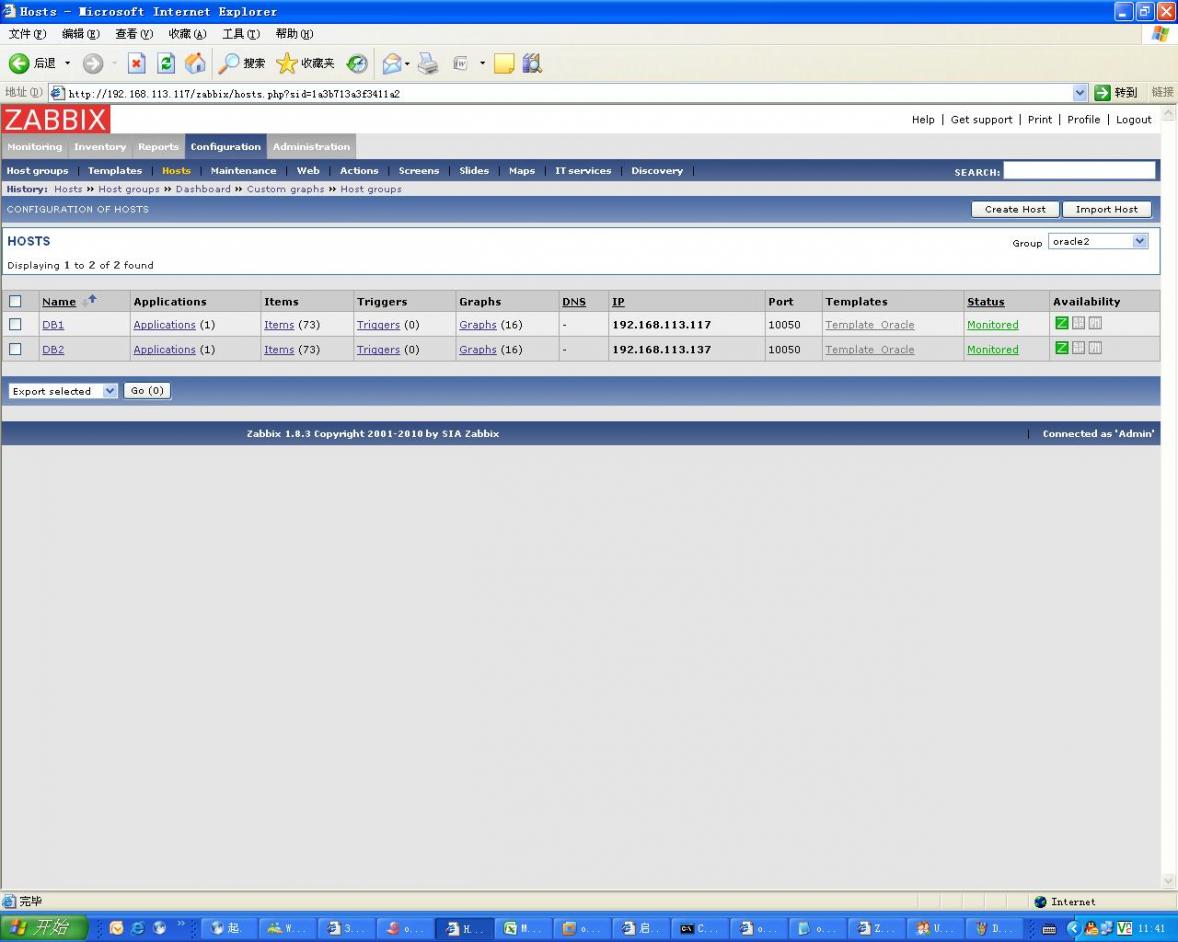
Task: Click the Research books toolbar icon
Action: click(x=532, y=63)
